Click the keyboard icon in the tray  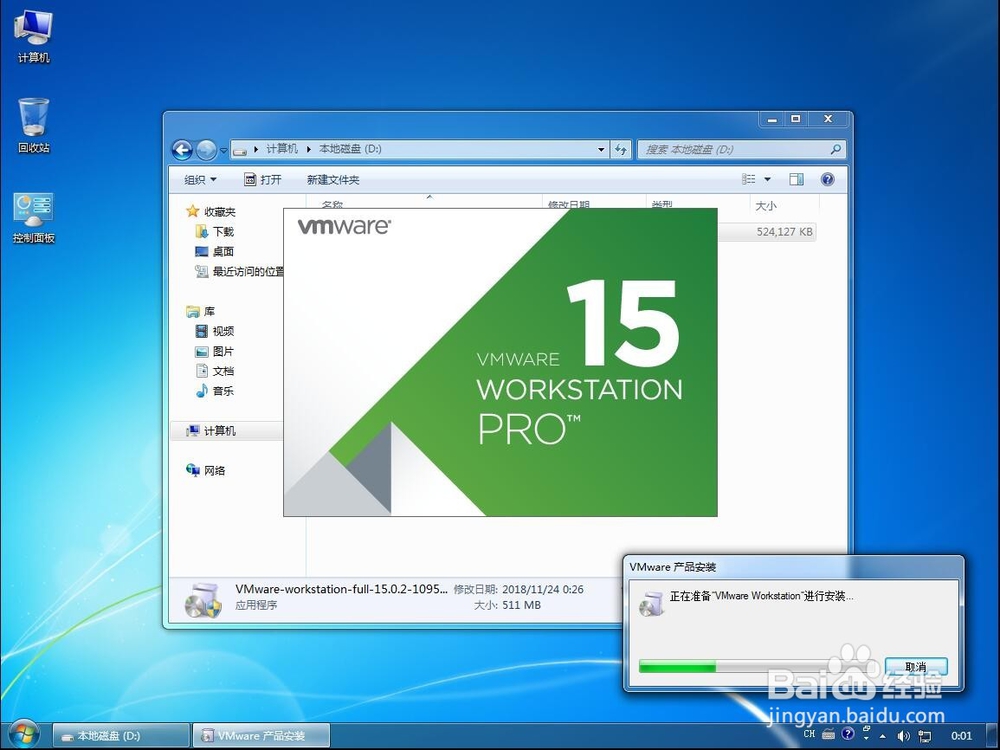[x=828, y=734]
